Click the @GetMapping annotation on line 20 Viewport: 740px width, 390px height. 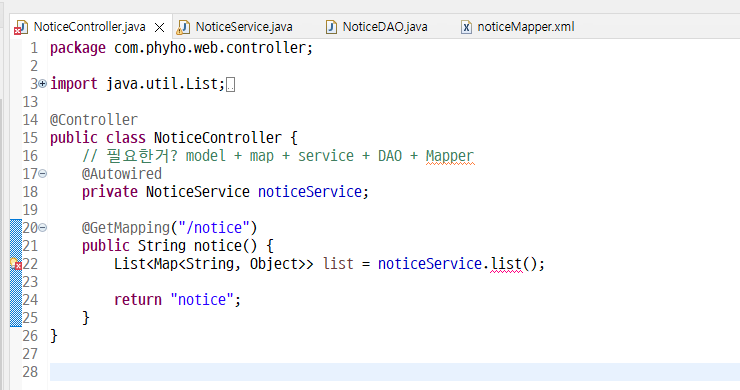pyautogui.click(x=126, y=228)
